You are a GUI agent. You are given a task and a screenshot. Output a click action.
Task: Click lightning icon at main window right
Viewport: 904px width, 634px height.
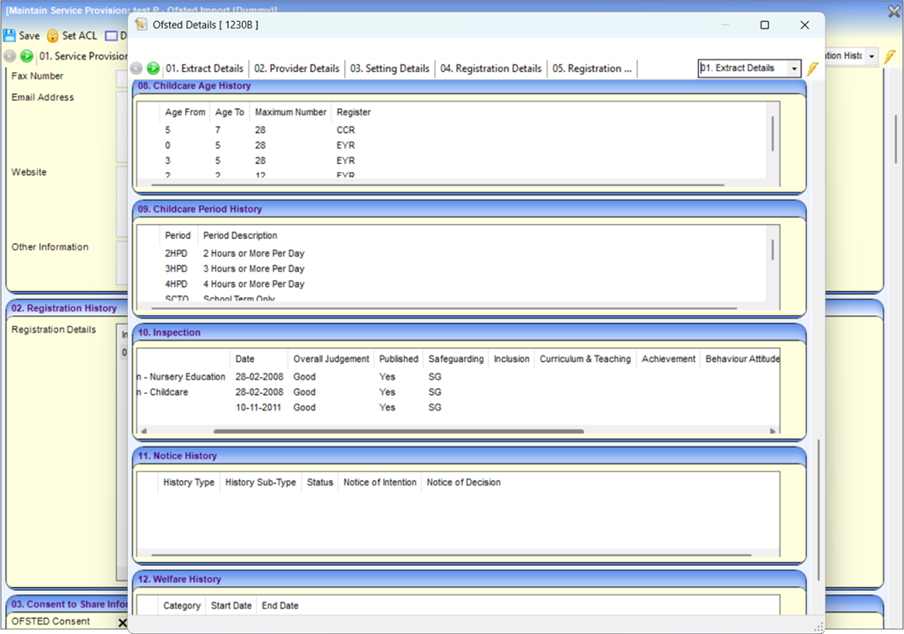click(889, 56)
